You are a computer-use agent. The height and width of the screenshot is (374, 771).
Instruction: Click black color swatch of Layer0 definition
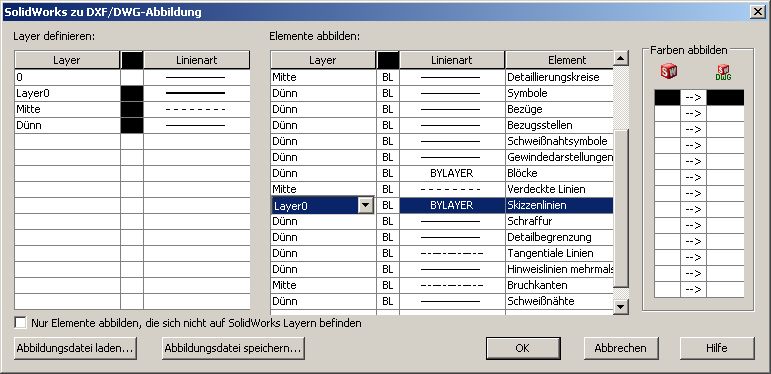pos(132,93)
